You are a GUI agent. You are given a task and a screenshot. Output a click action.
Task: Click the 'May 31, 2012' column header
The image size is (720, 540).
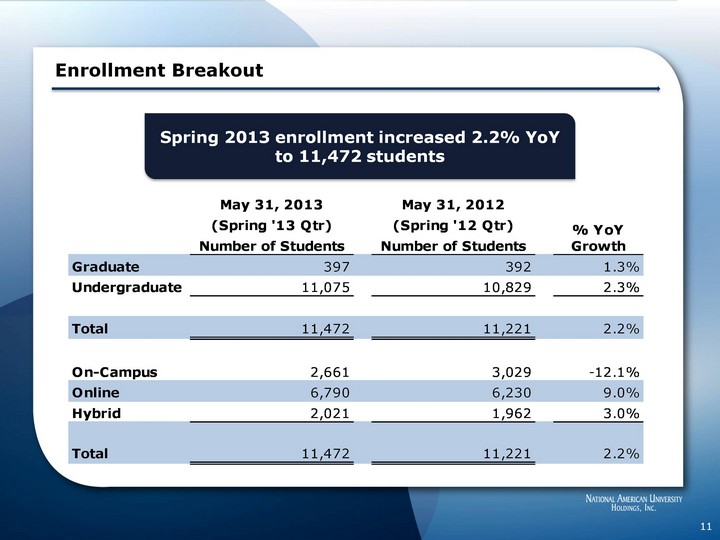coord(453,204)
